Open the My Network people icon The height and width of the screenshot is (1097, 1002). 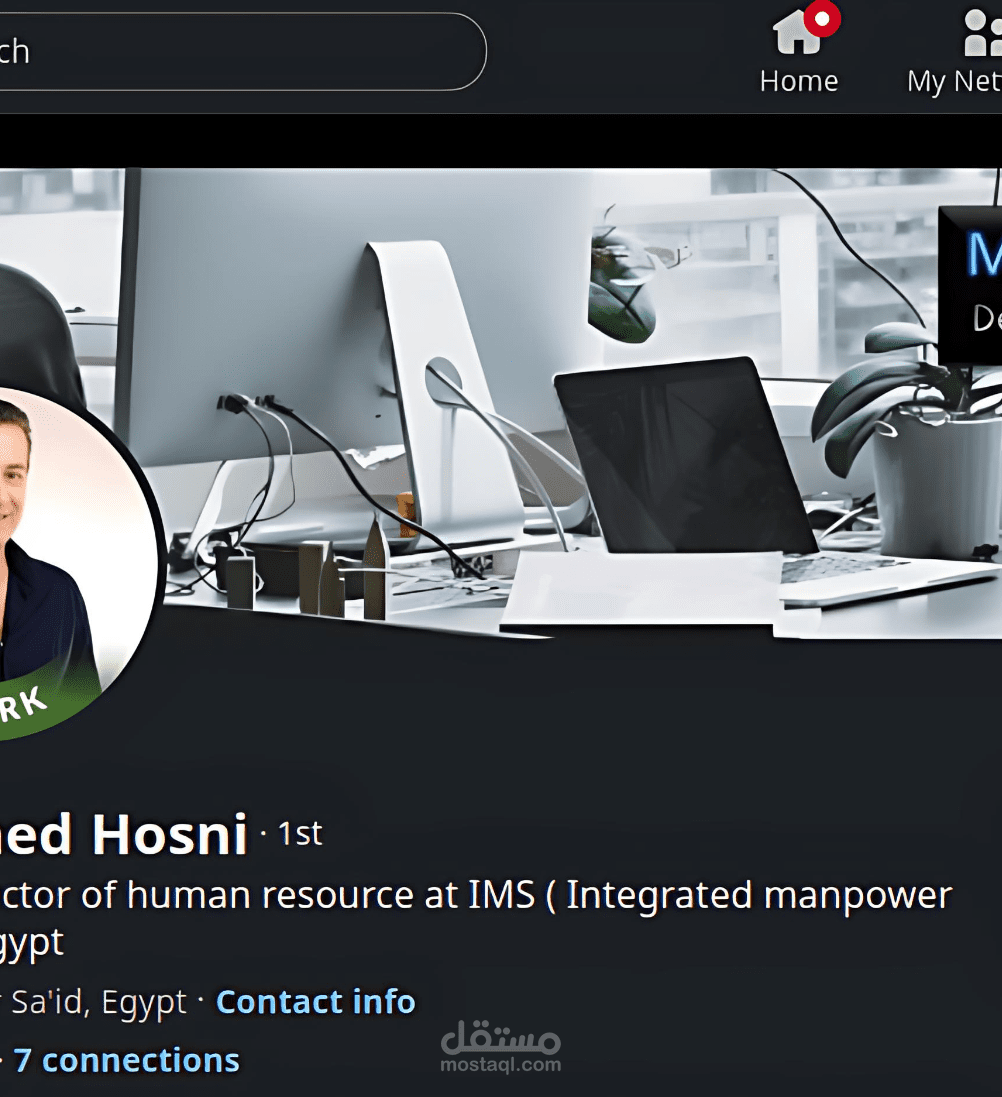[983, 32]
